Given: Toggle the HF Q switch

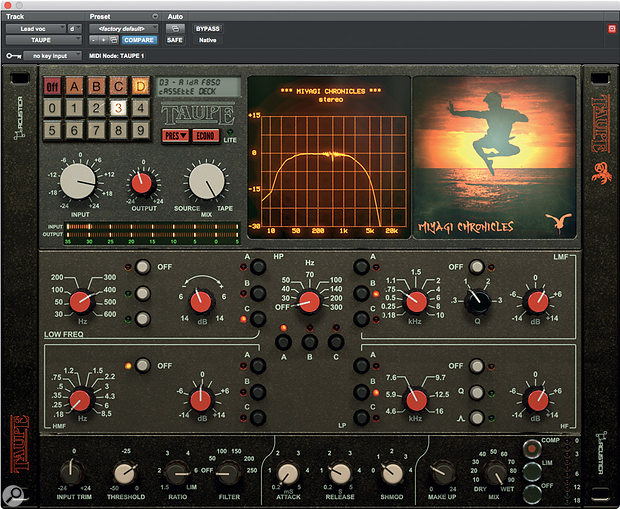Looking at the screenshot, I should point(476,392).
